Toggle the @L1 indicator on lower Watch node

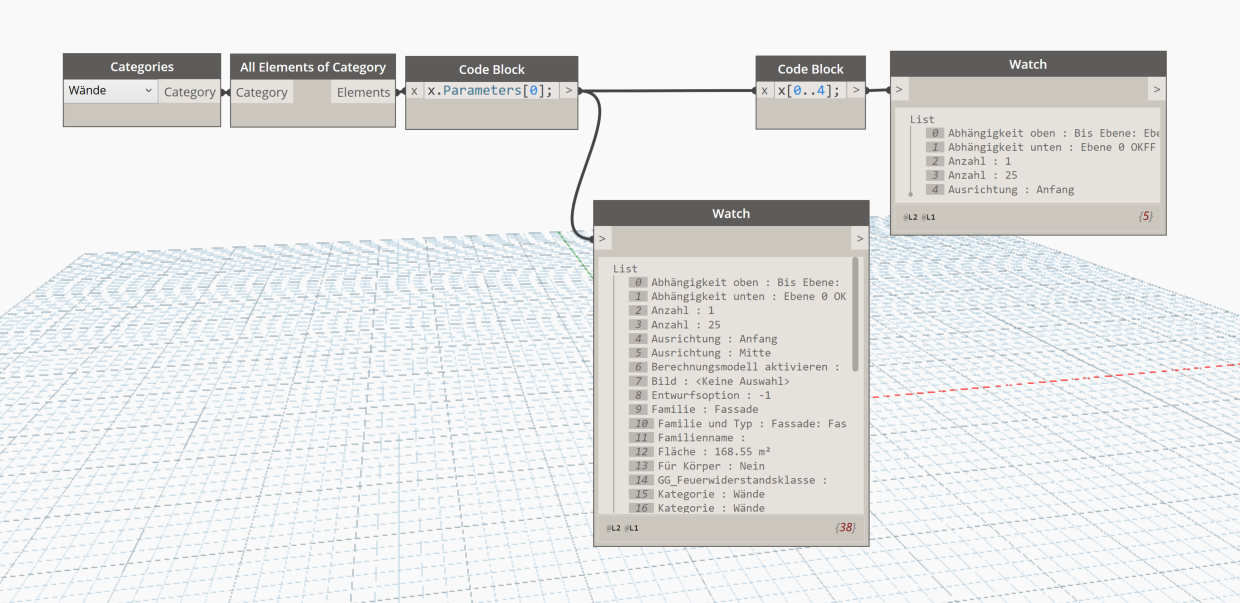point(630,527)
